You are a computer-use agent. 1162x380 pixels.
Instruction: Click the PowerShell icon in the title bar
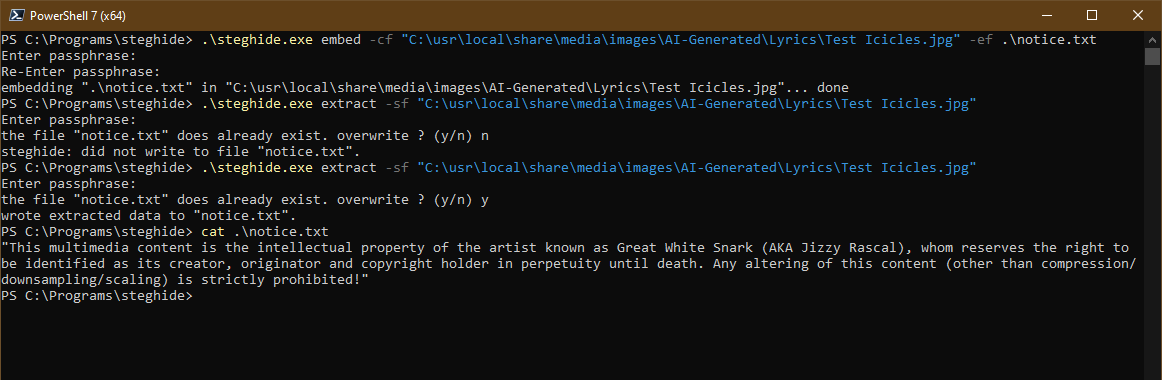coord(16,15)
